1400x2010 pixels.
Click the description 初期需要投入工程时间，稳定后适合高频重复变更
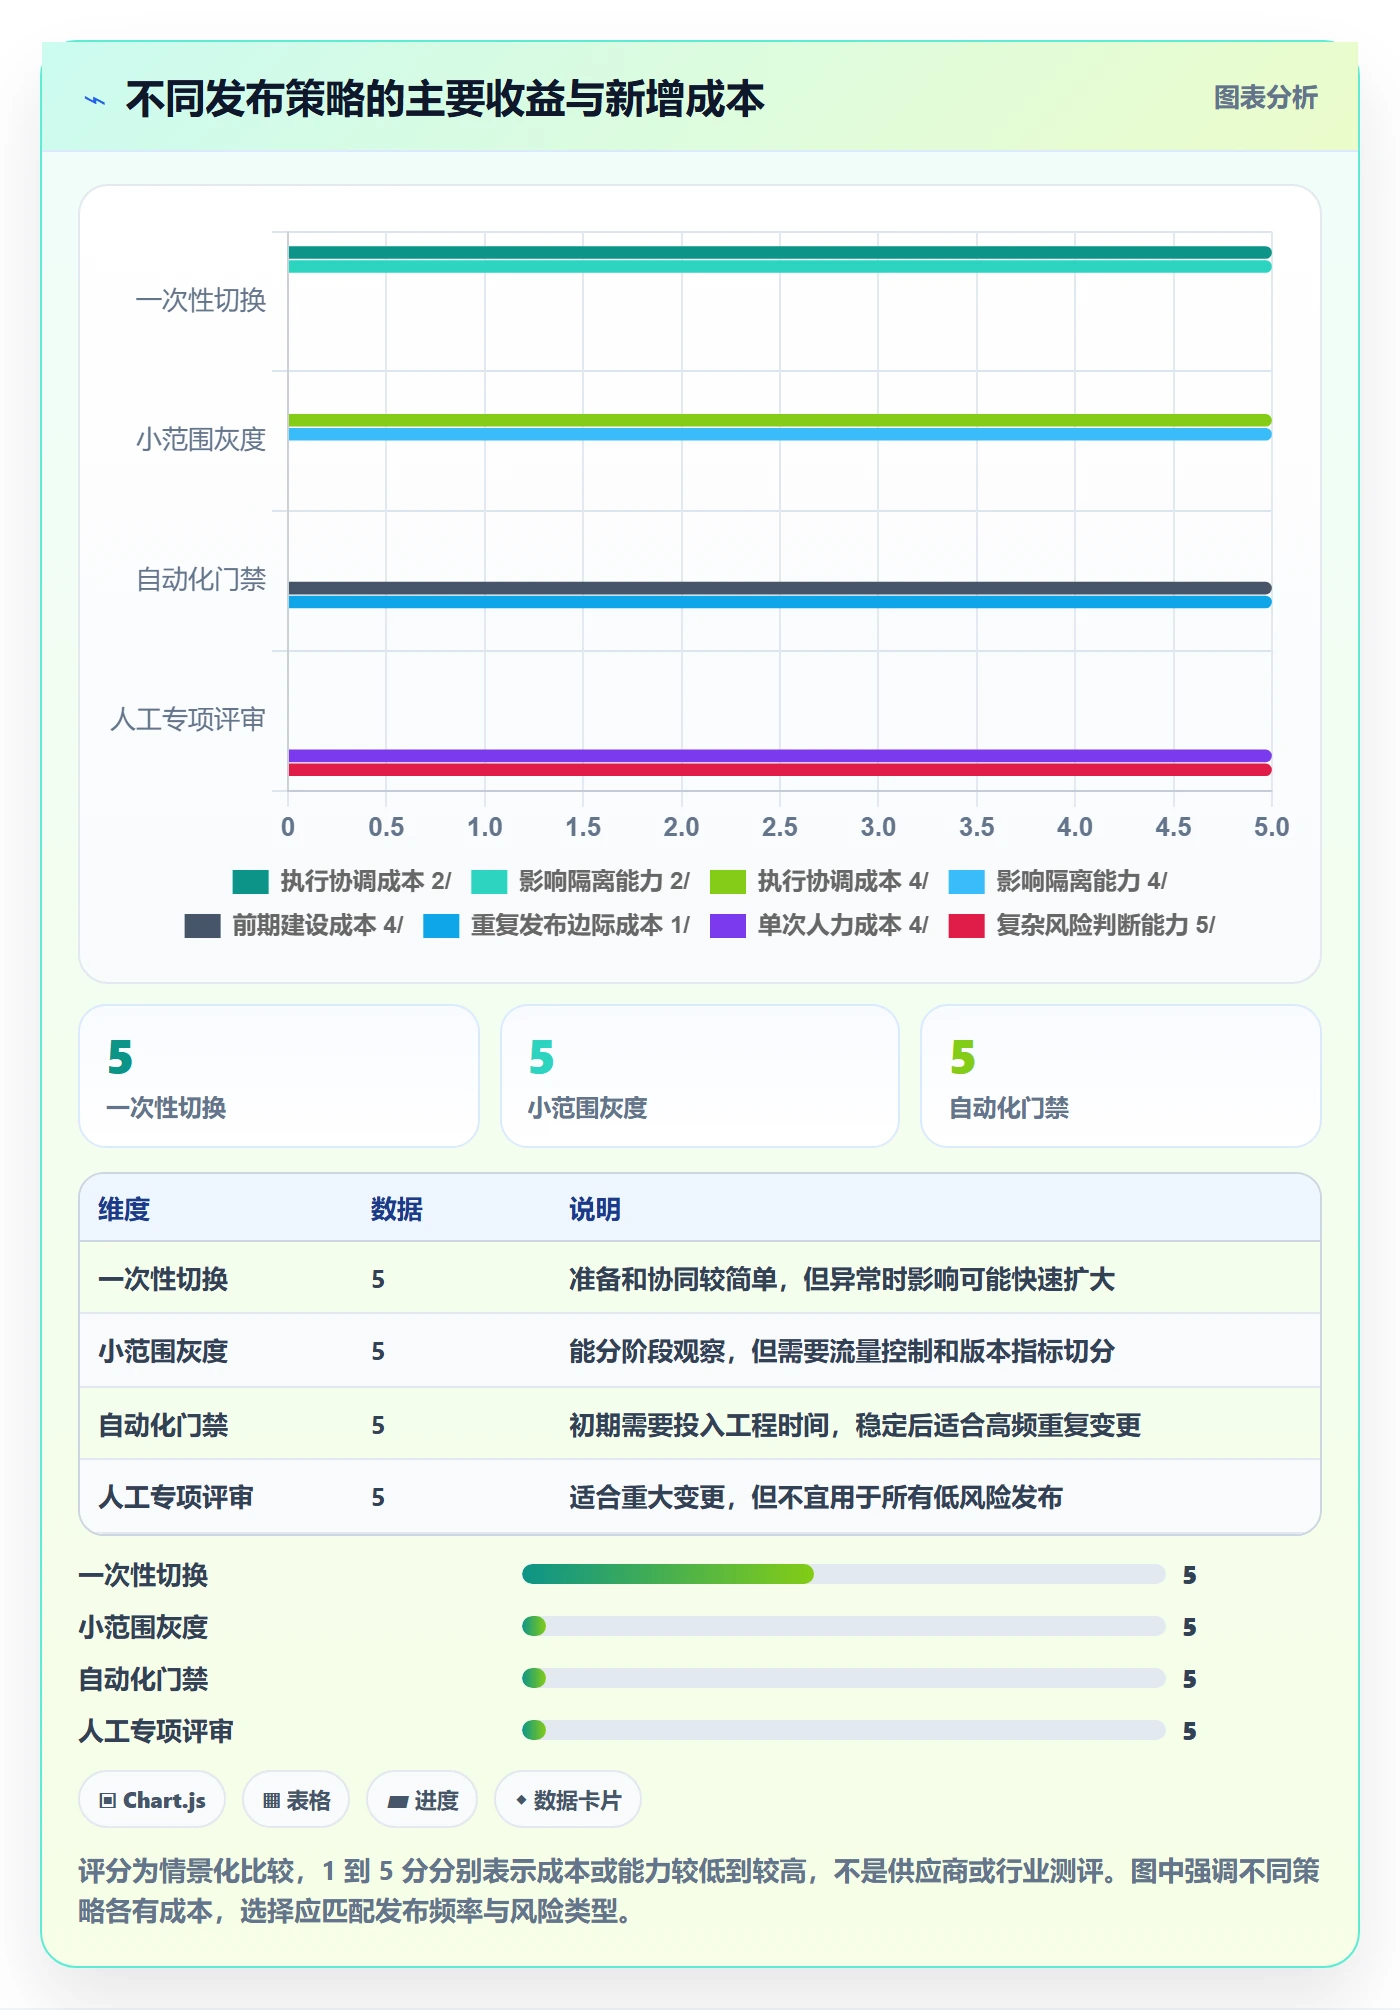click(x=855, y=1425)
